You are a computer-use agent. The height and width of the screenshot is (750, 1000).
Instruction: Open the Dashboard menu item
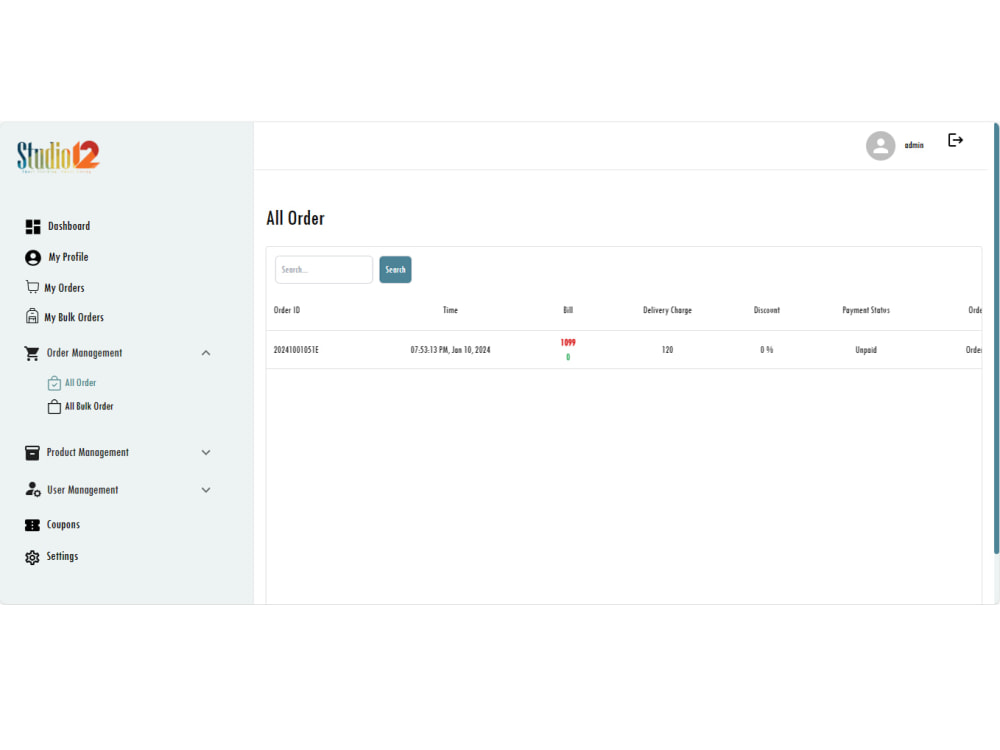[x=69, y=226]
